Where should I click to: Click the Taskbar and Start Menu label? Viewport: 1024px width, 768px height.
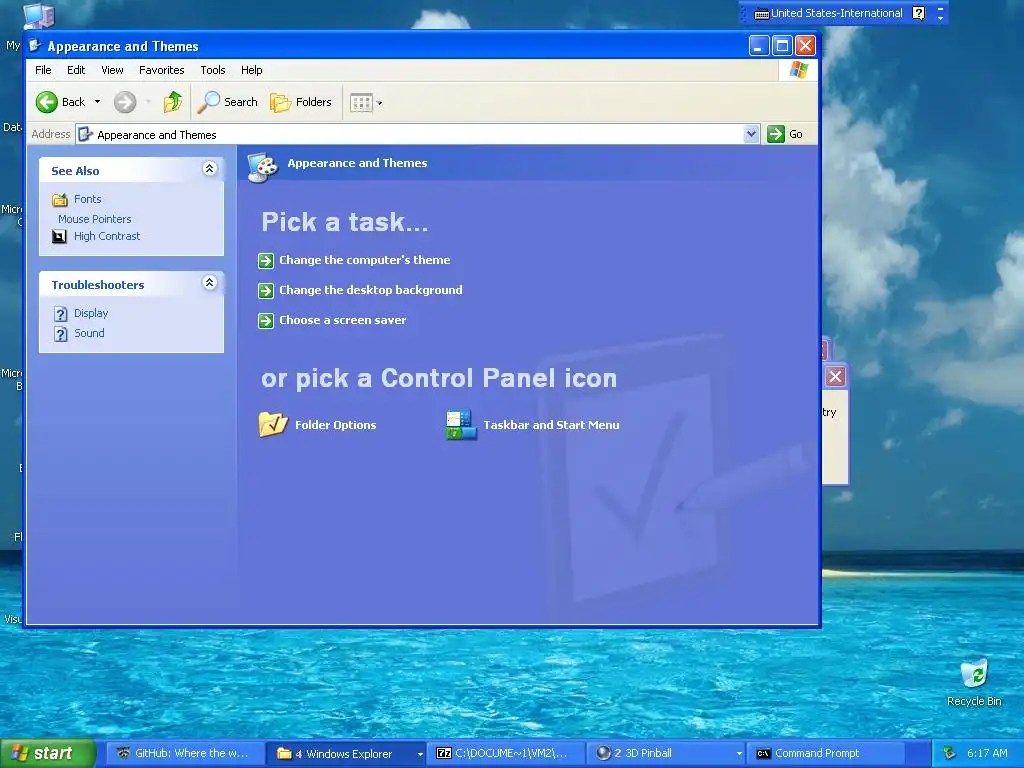tap(551, 425)
